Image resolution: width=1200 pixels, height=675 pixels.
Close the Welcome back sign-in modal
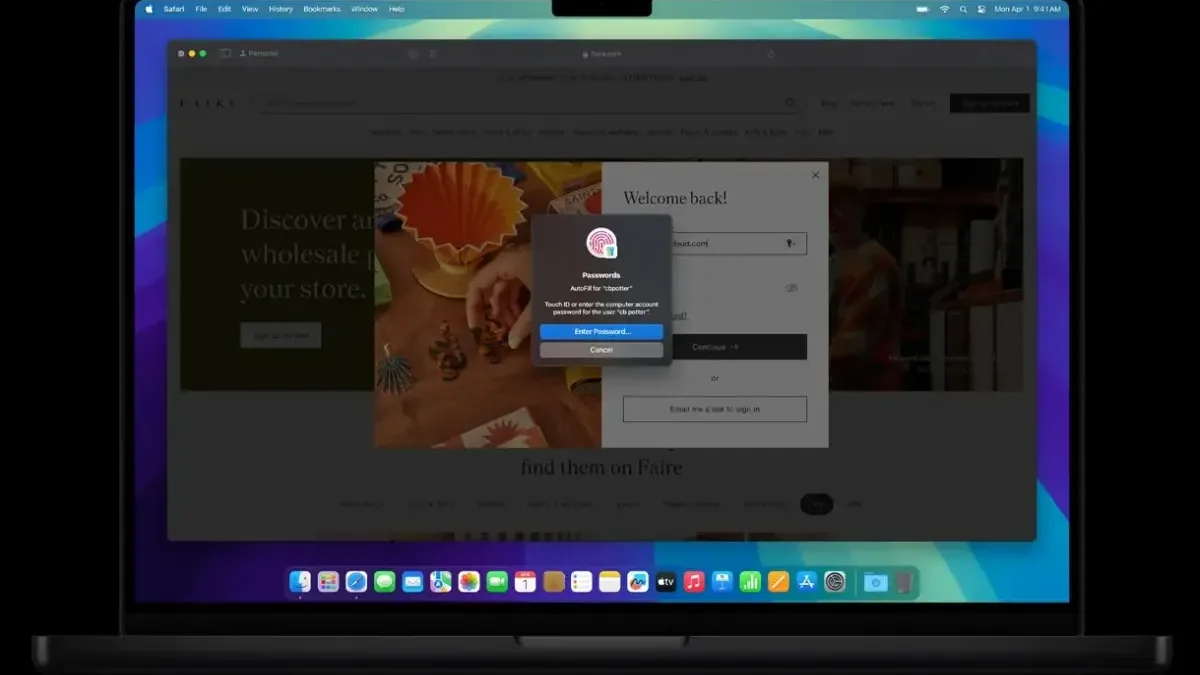coord(815,175)
